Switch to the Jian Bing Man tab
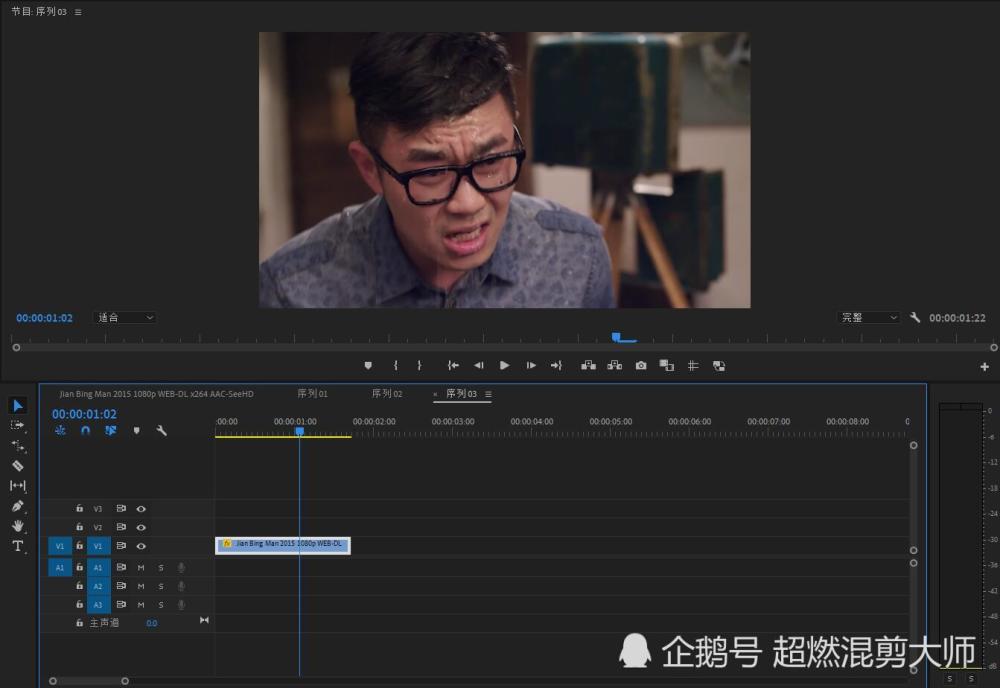The image size is (1000, 688). click(x=156, y=394)
